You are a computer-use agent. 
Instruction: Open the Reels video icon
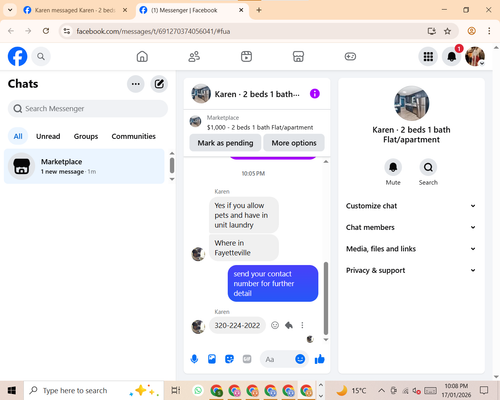[246, 56]
